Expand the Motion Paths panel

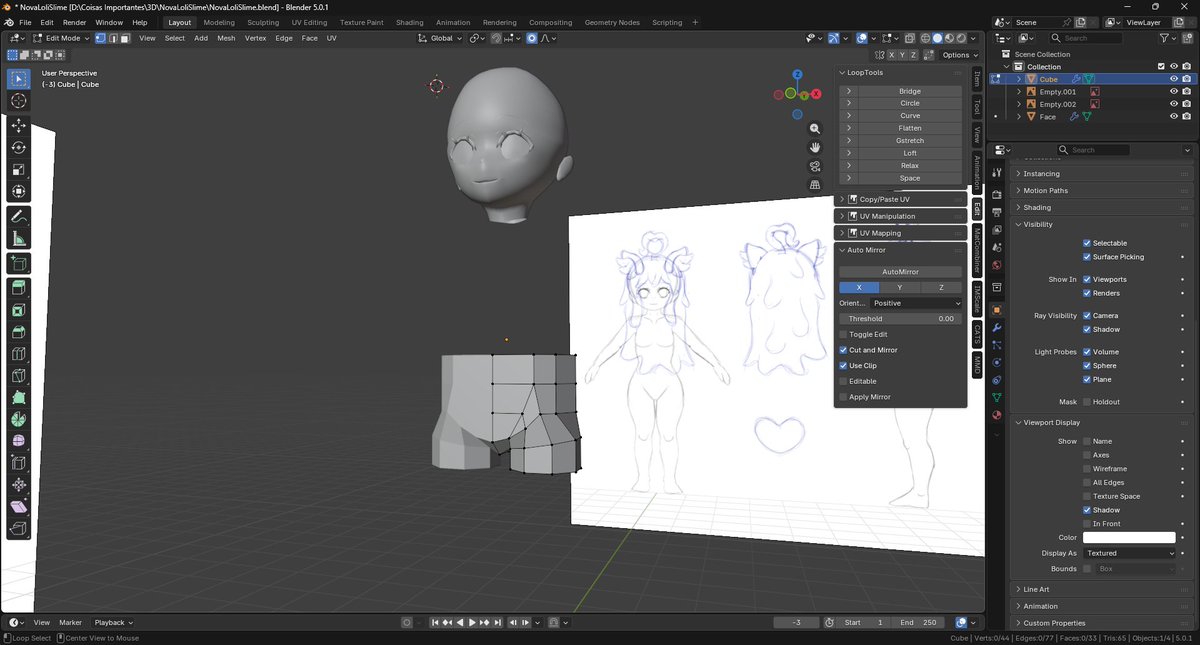tap(1103, 191)
